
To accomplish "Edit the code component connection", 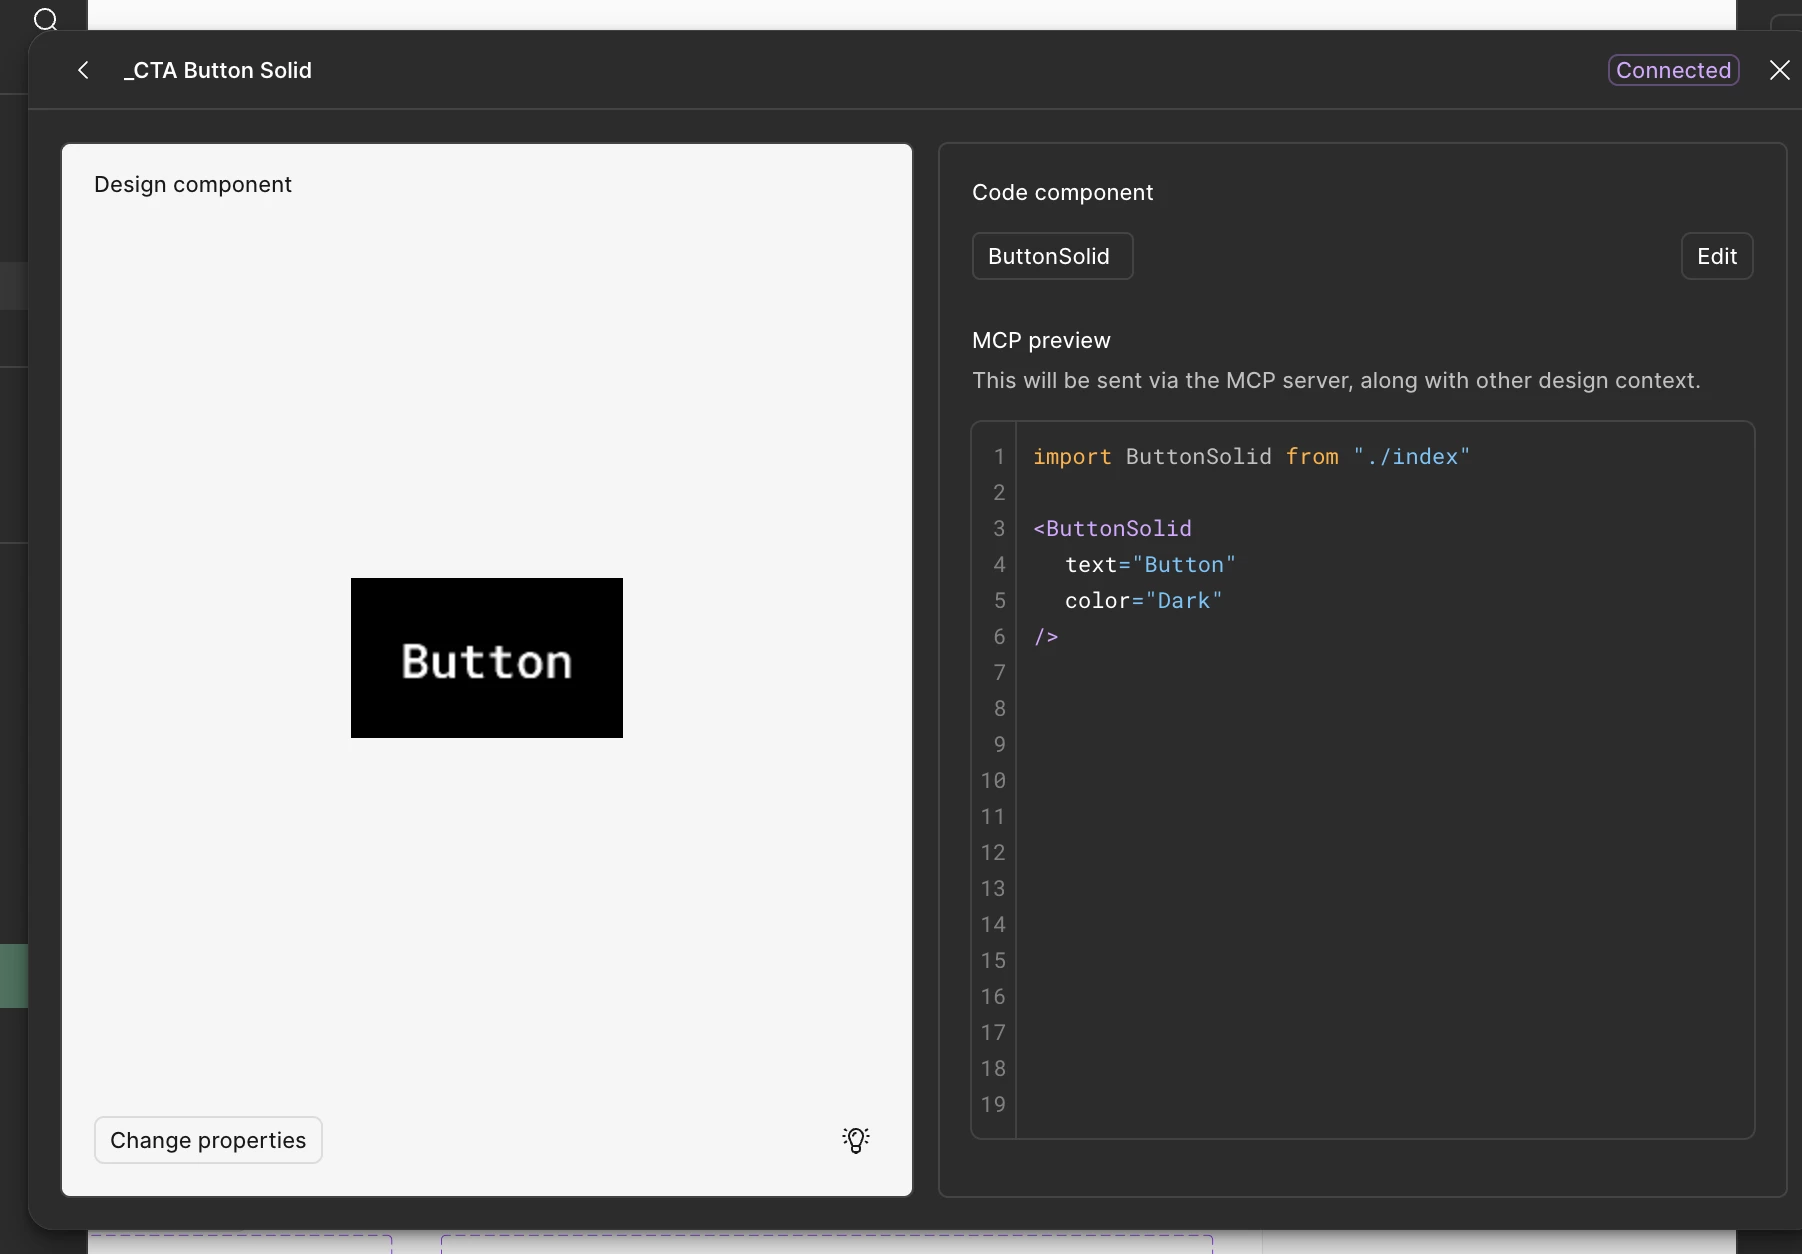I will pos(1717,256).
